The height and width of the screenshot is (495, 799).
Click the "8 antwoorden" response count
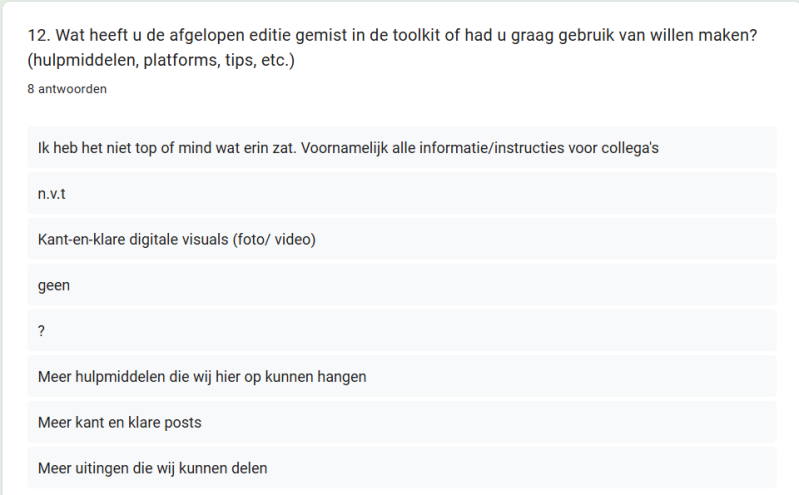pos(67,89)
